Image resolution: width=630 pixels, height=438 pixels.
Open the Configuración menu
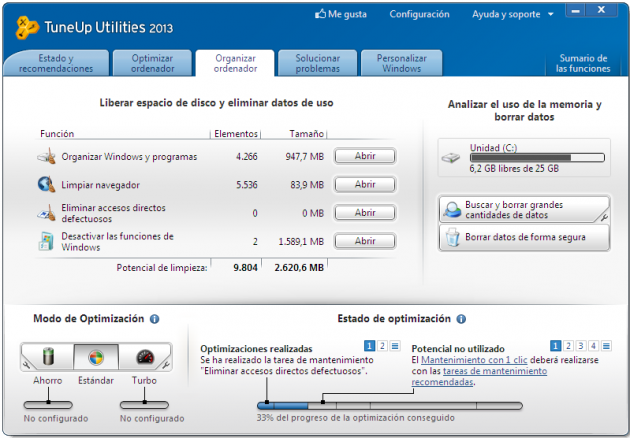419,14
